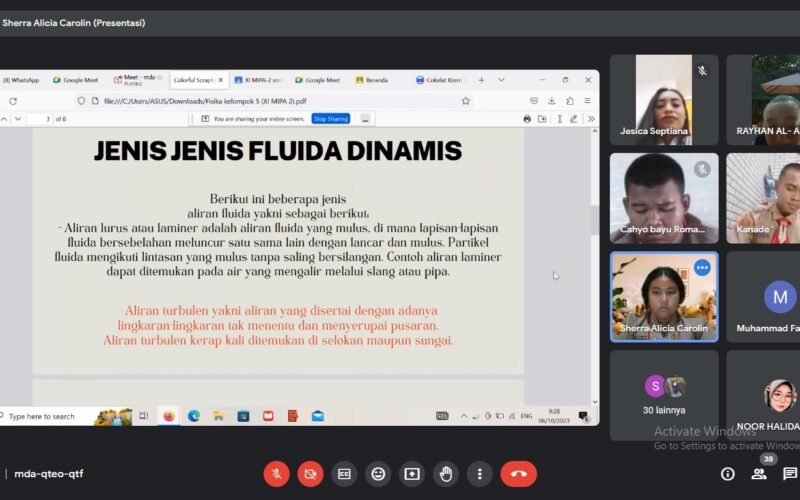Screen dimensions: 800x500
Task: Unmute the microphone in Meet
Action: click(x=276, y=474)
